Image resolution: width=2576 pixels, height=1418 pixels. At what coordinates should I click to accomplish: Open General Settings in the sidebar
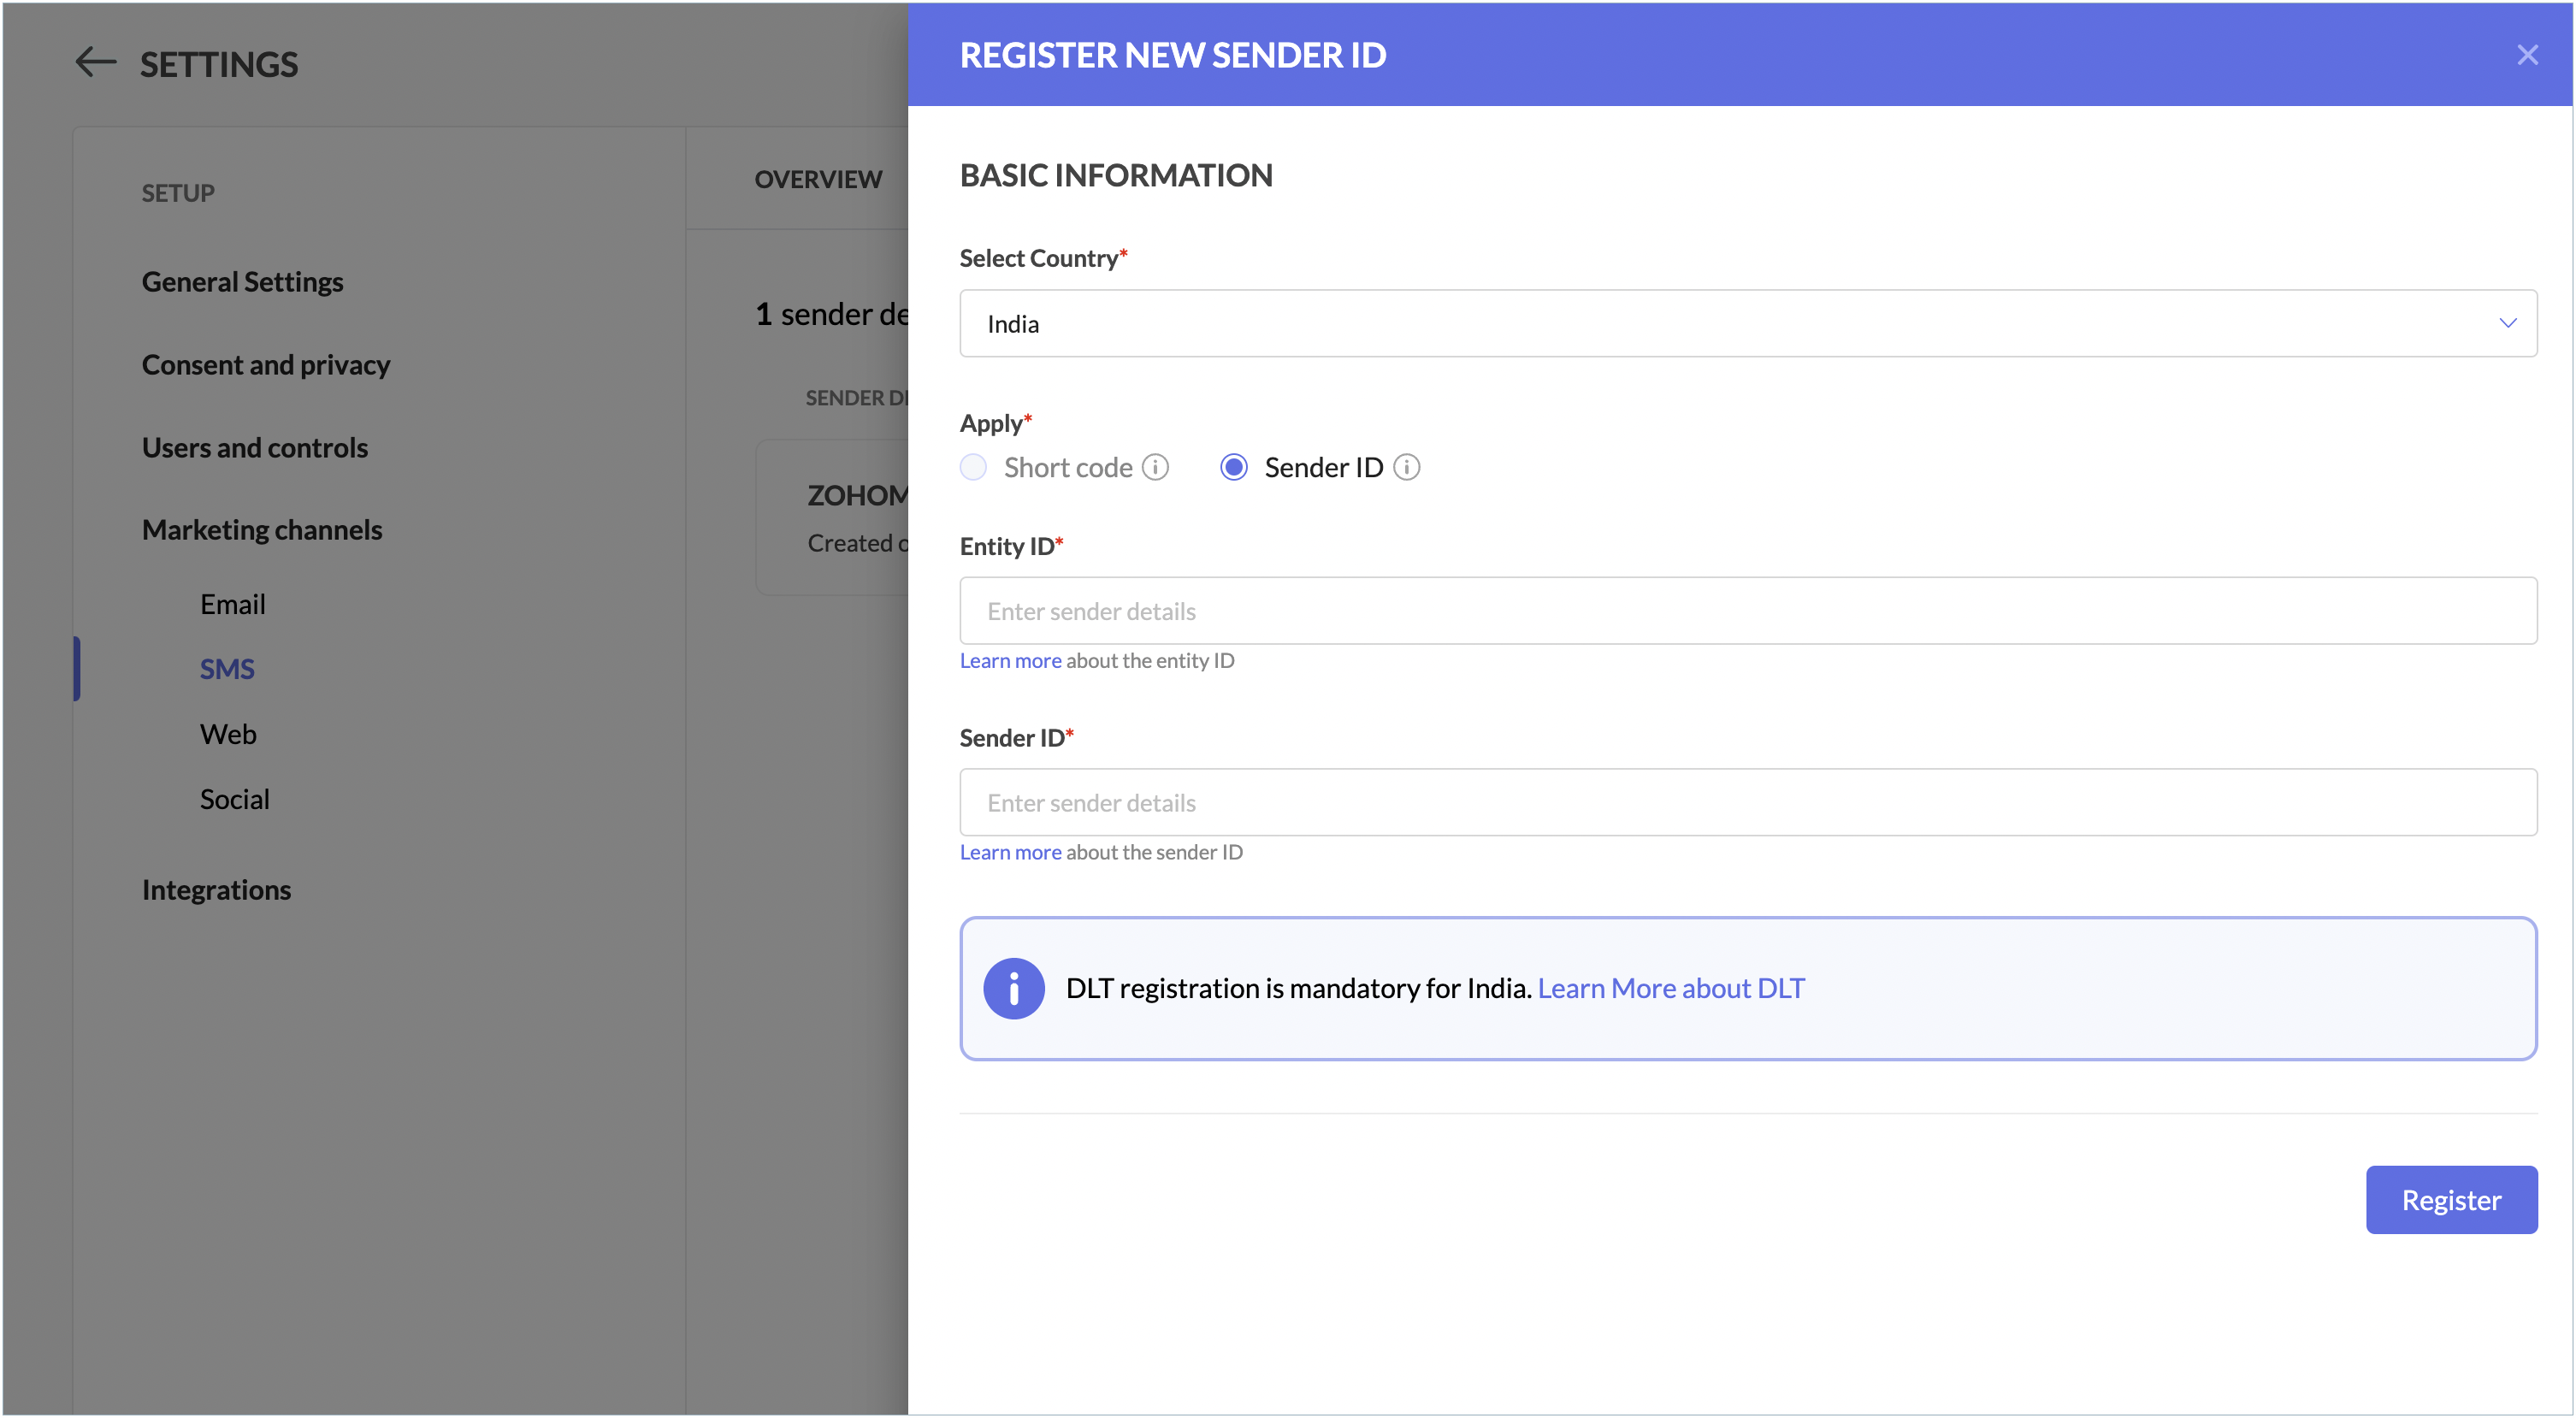coord(242,282)
